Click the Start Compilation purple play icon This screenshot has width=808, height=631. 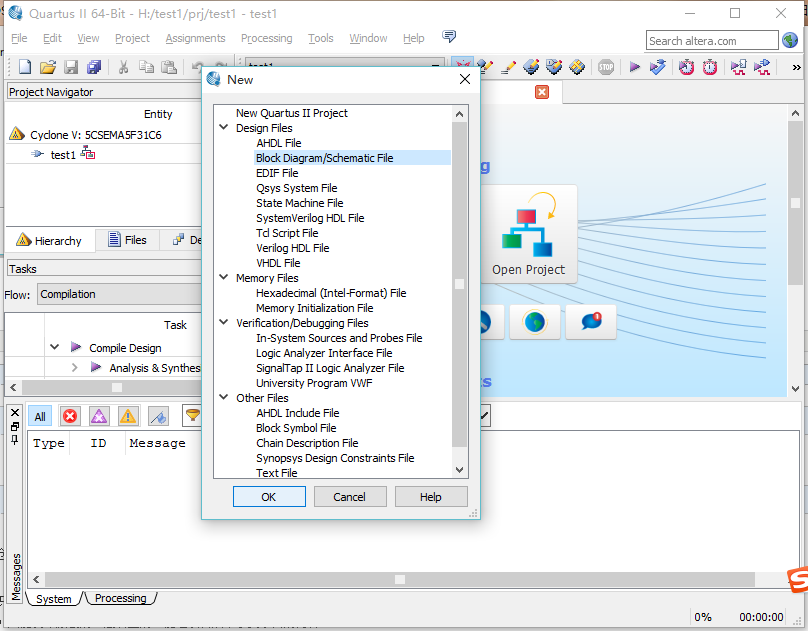(634, 67)
